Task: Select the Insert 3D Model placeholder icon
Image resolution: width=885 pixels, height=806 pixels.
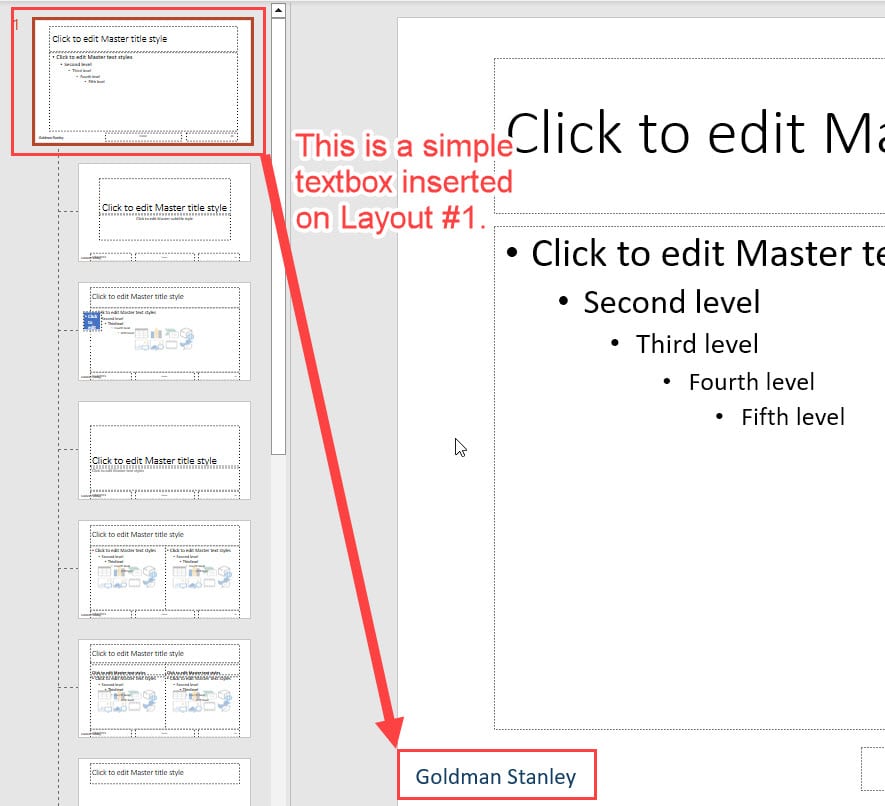Action: point(186,333)
